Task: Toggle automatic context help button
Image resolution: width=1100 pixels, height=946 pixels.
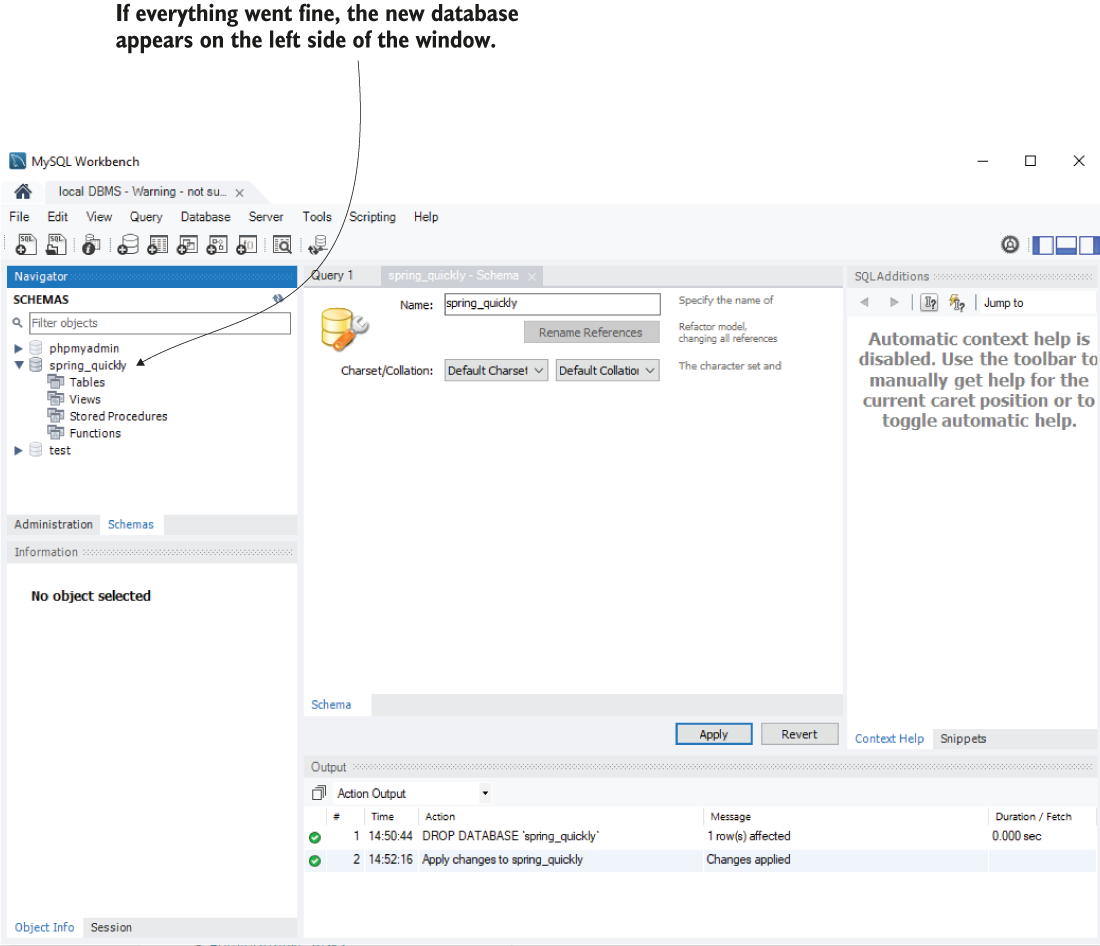Action: [957, 303]
